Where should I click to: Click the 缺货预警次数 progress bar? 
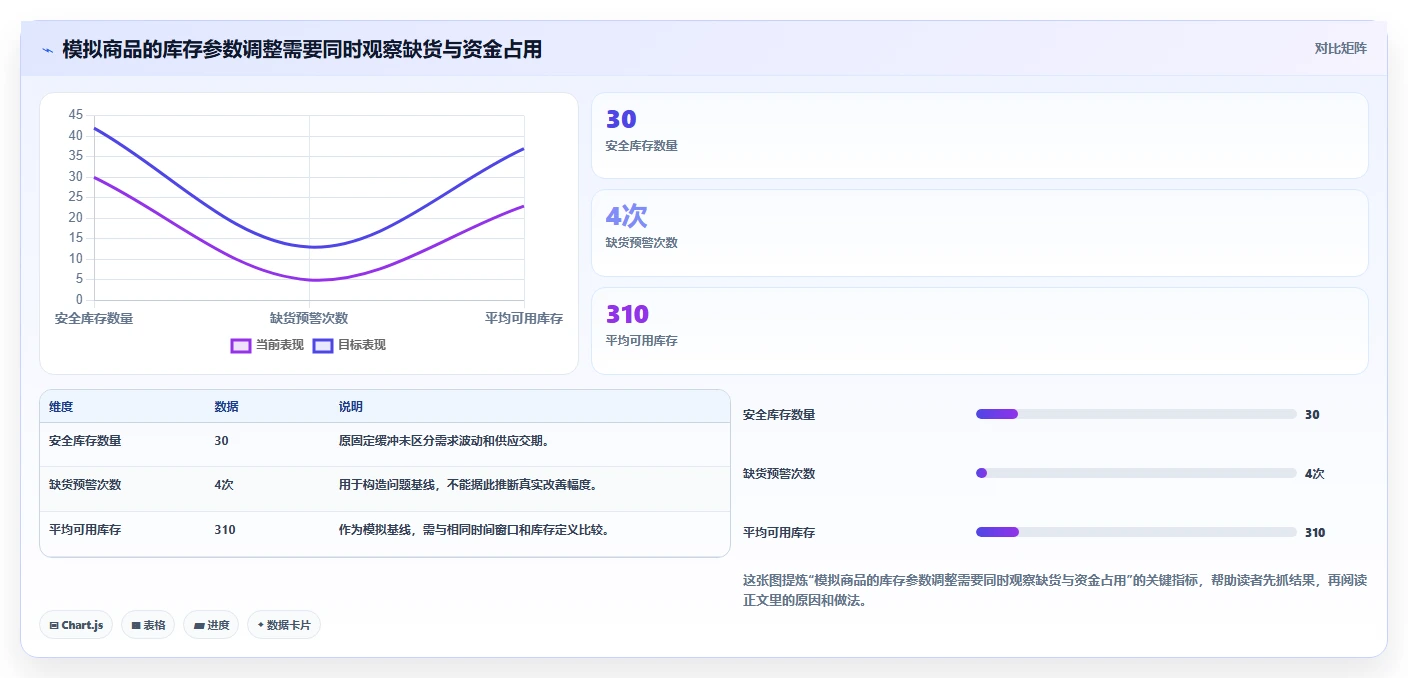pos(1136,473)
